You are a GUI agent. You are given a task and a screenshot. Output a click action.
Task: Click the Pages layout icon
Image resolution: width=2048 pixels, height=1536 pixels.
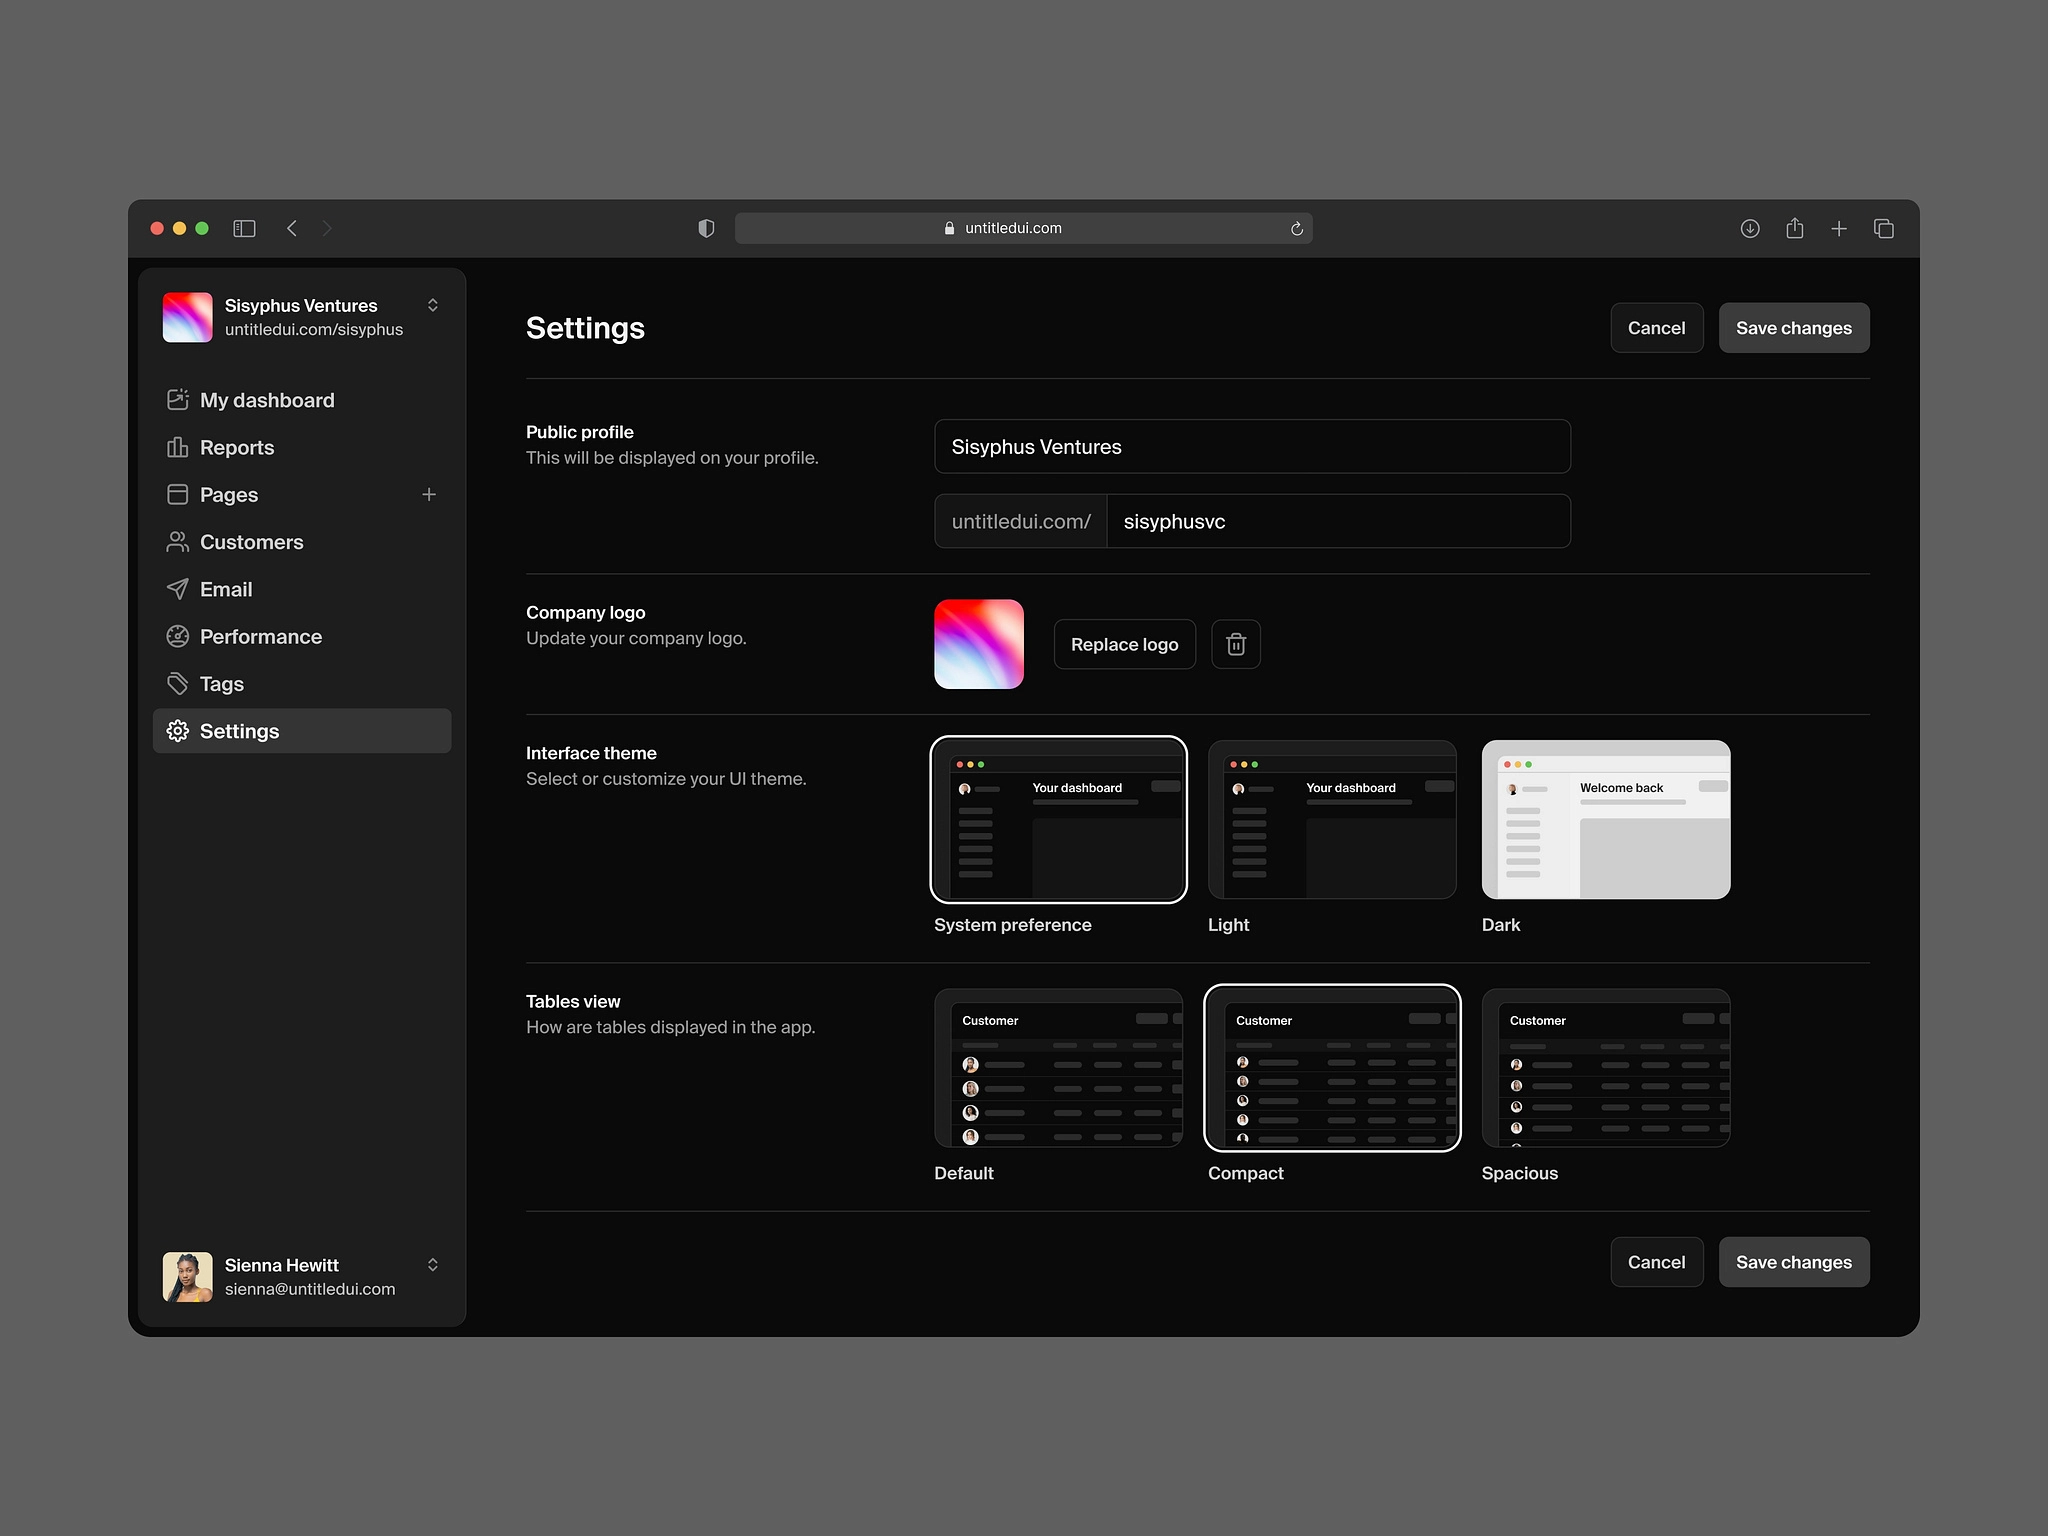(177, 494)
